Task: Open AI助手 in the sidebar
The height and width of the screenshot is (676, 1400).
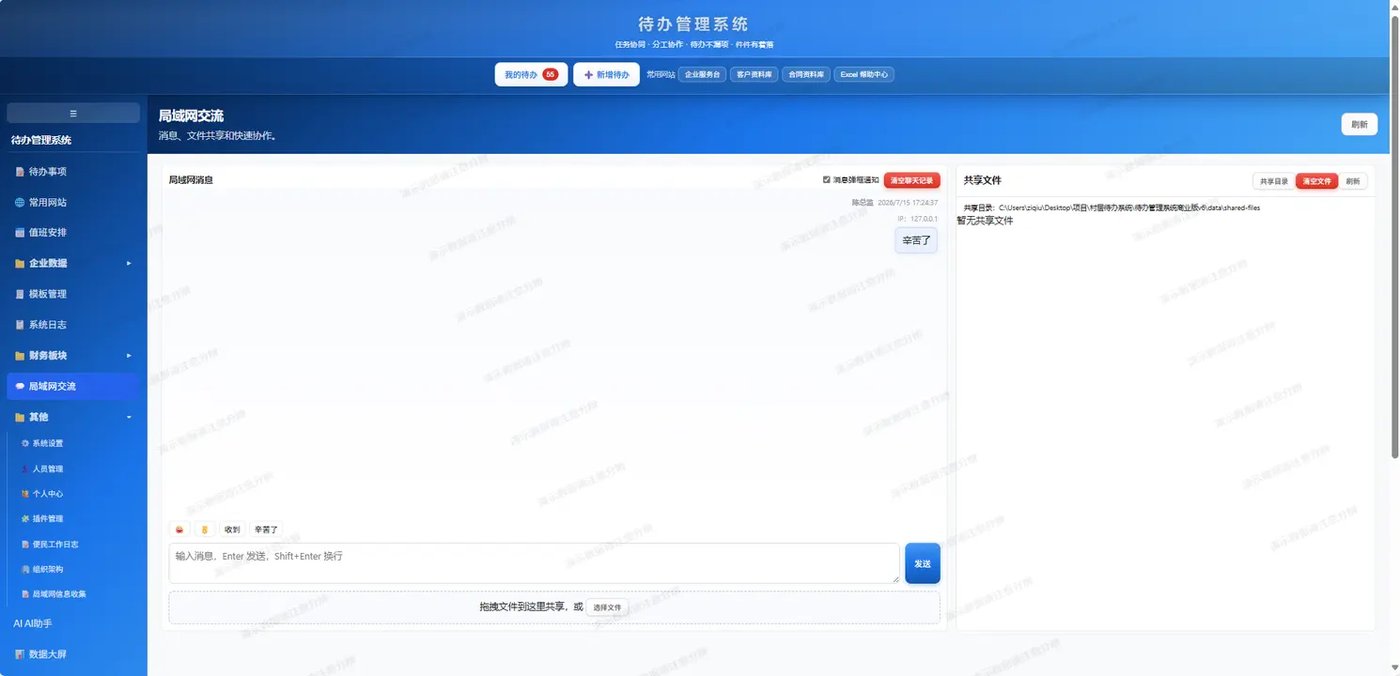Action: (73, 623)
